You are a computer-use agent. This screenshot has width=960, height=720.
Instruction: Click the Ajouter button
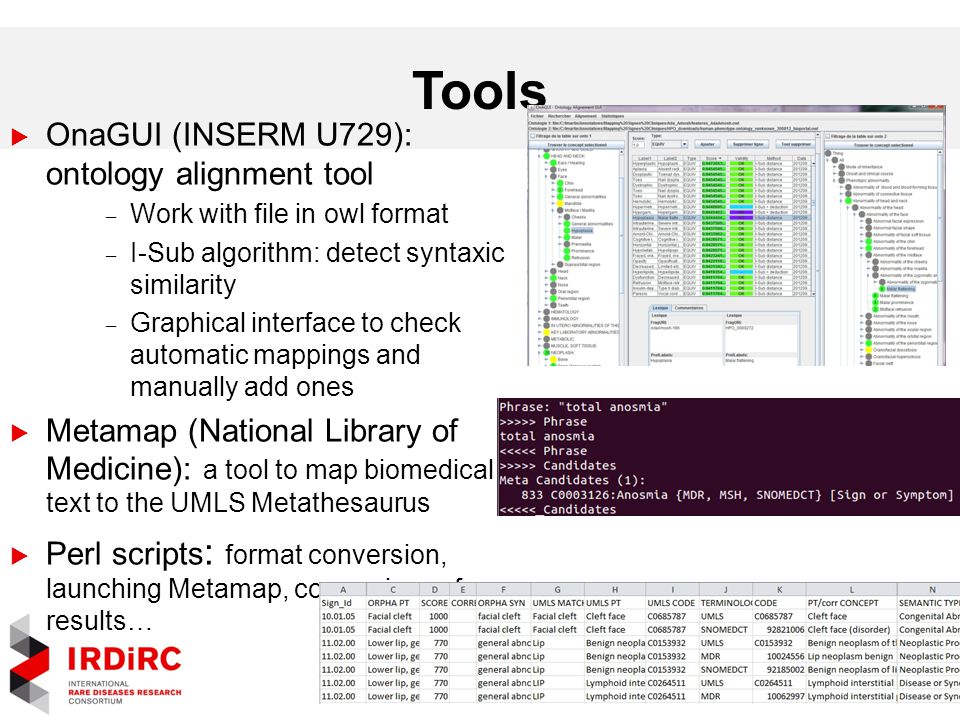coord(707,144)
